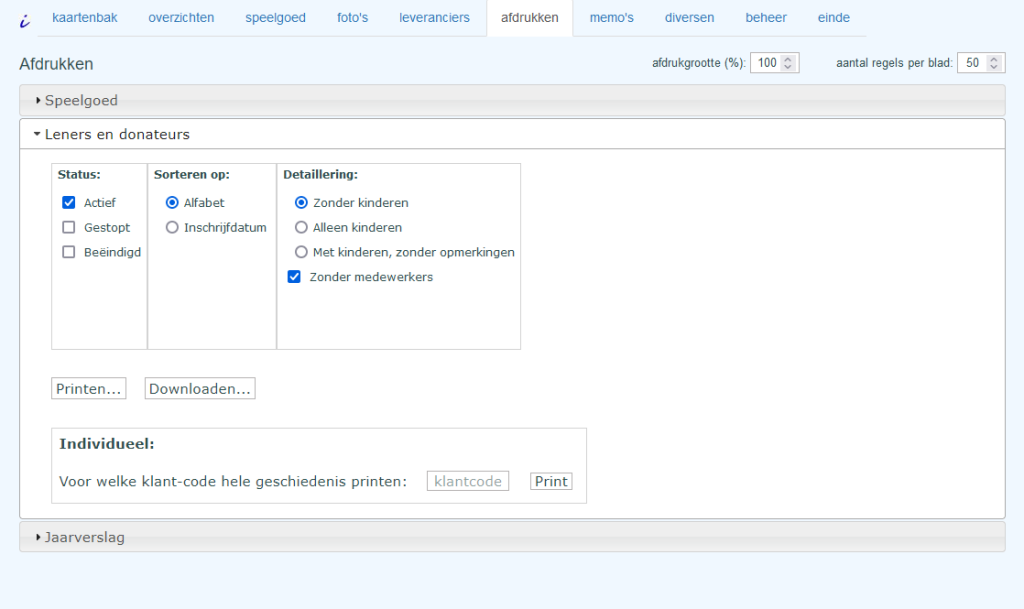Open the leveranciers tab
The height and width of the screenshot is (609, 1024).
(434, 18)
